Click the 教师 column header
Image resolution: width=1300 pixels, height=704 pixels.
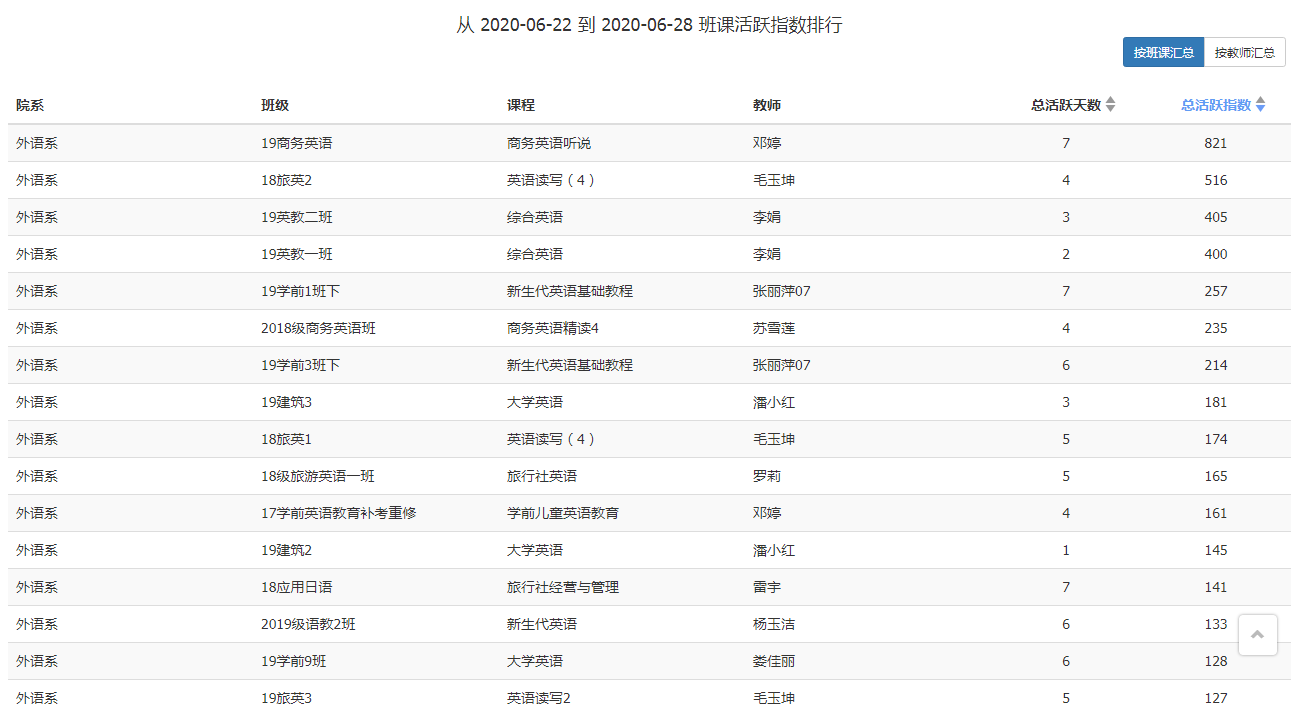pyautogui.click(x=767, y=105)
